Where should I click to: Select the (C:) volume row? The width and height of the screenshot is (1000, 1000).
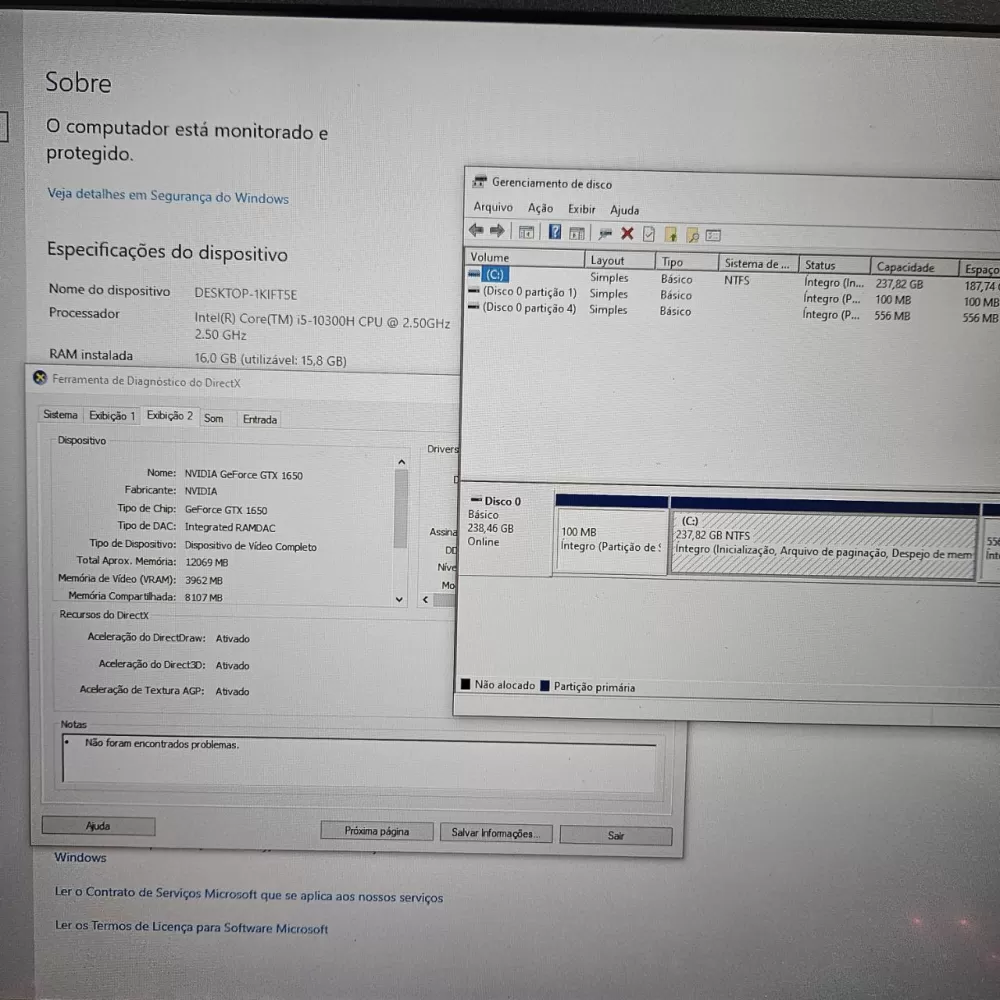[732, 279]
